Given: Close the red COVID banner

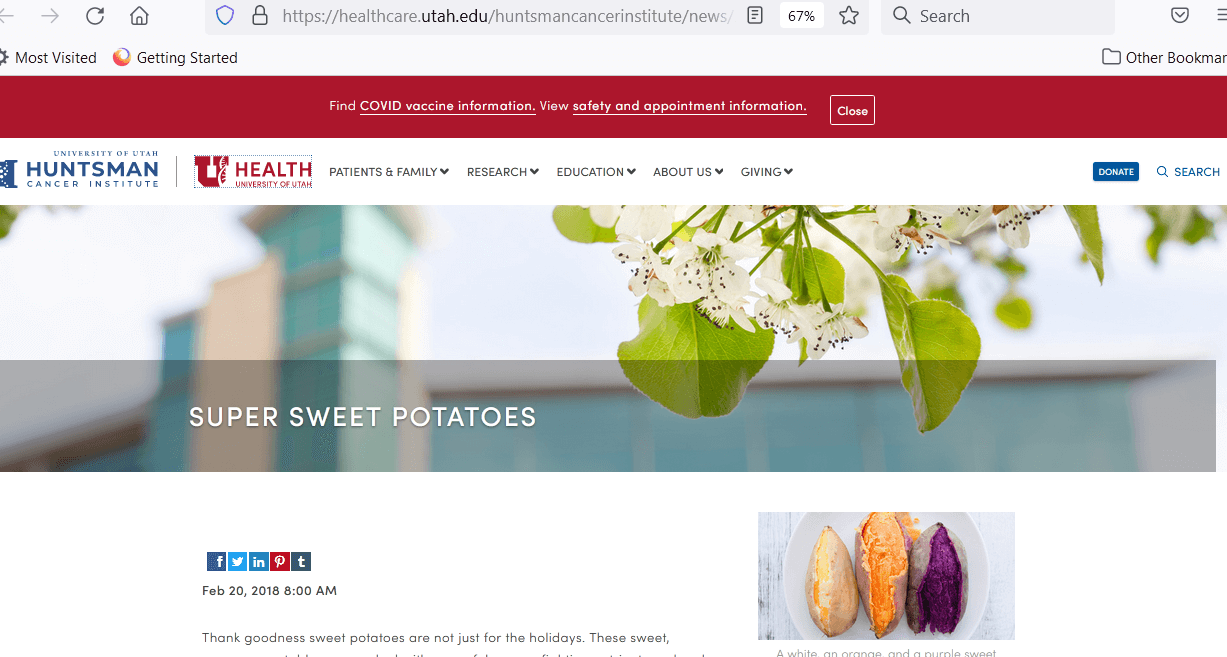Looking at the screenshot, I should tap(852, 110).
